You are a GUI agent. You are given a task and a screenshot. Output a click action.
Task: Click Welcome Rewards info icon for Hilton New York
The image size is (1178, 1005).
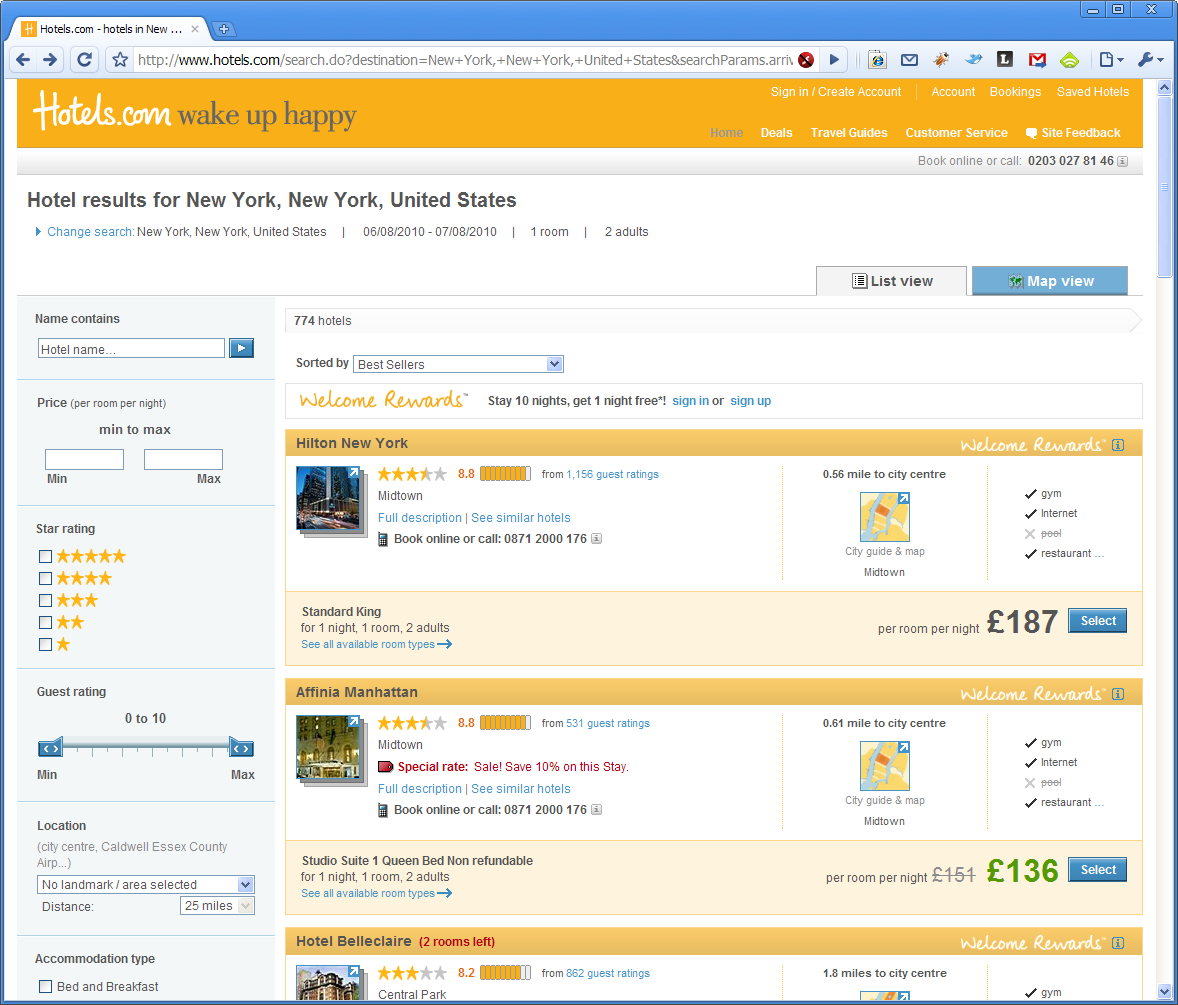[x=1118, y=445]
